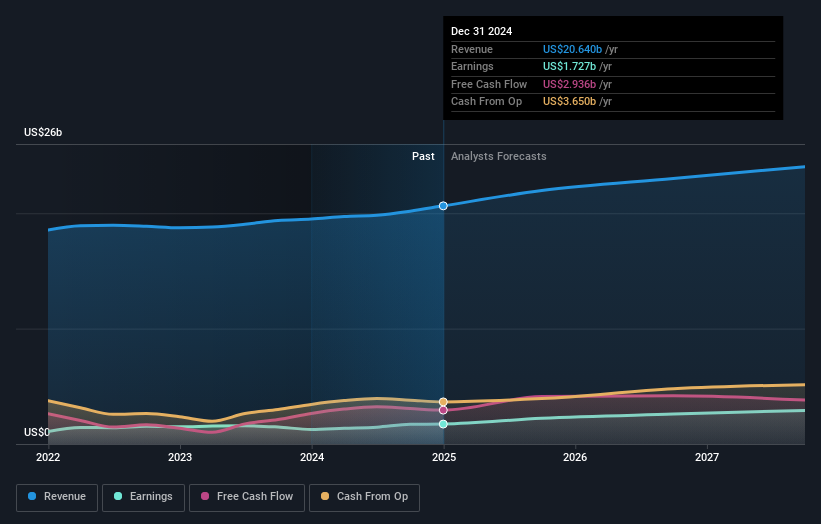Click the Analysts Forecasts label
This screenshot has height=524, width=821.
(x=498, y=156)
